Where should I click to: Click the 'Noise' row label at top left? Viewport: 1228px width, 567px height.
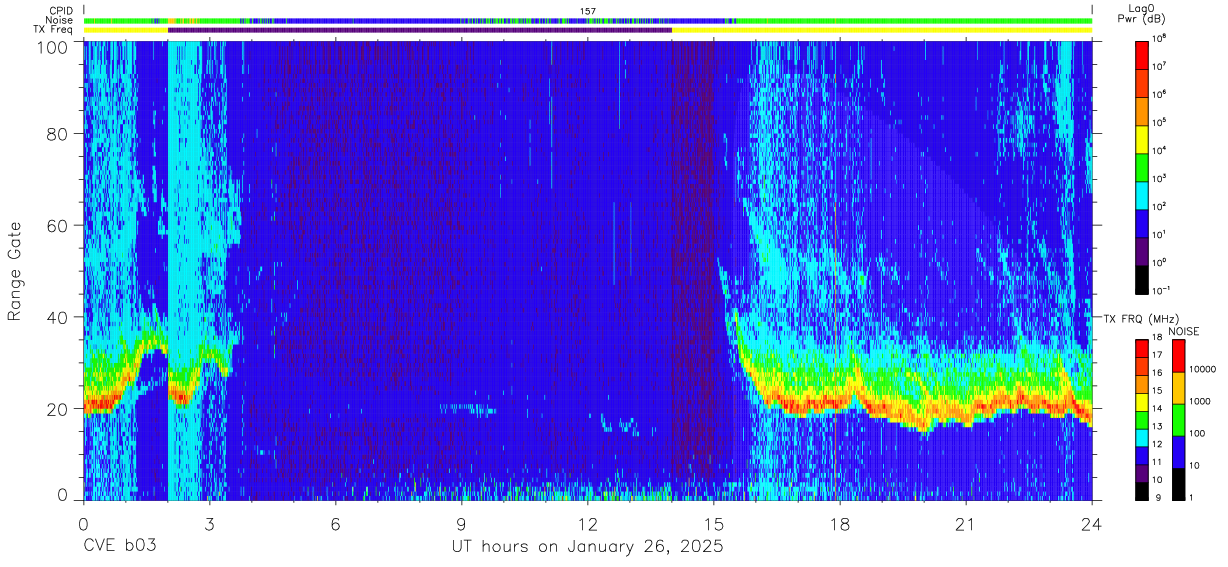point(58,20)
